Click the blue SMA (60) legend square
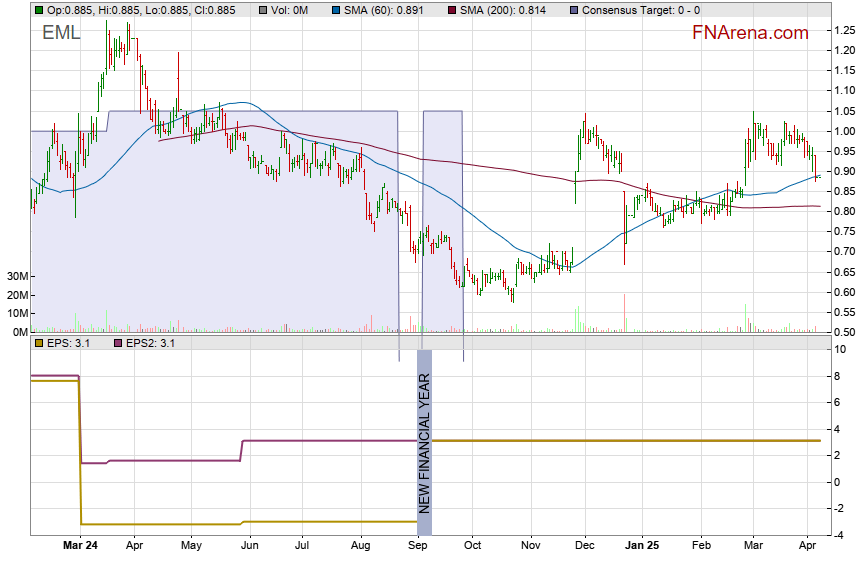859x566 pixels. 334,10
